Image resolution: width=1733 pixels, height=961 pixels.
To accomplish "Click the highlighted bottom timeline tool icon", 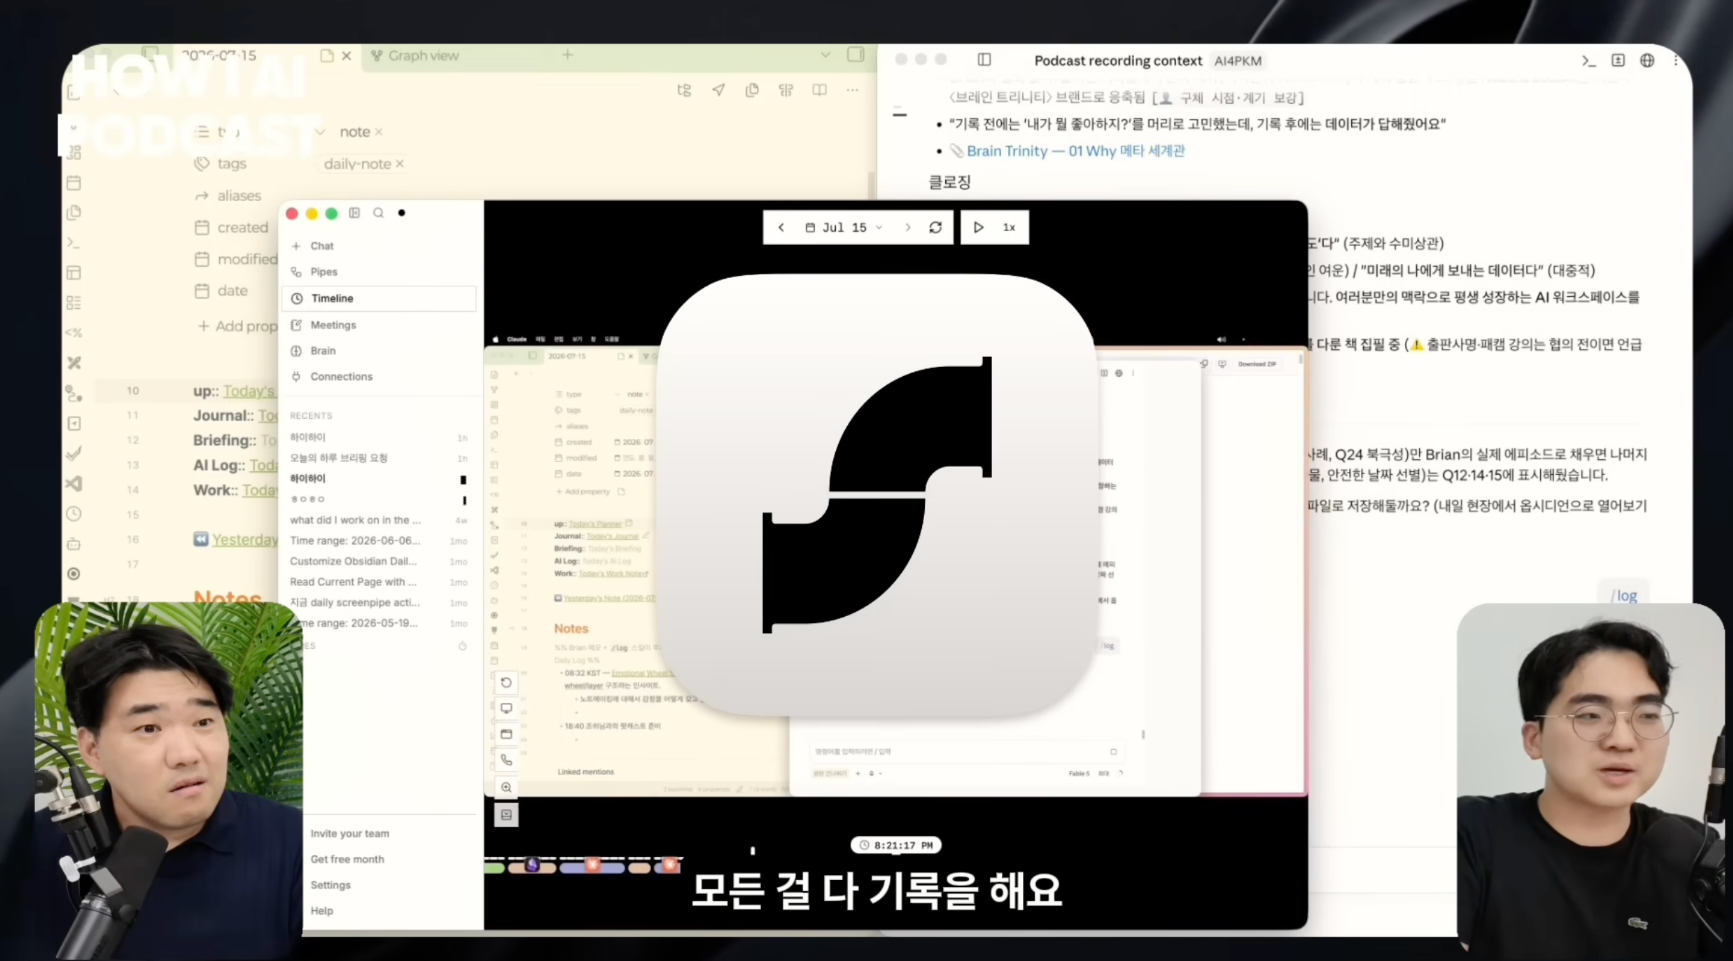I will pos(506,815).
